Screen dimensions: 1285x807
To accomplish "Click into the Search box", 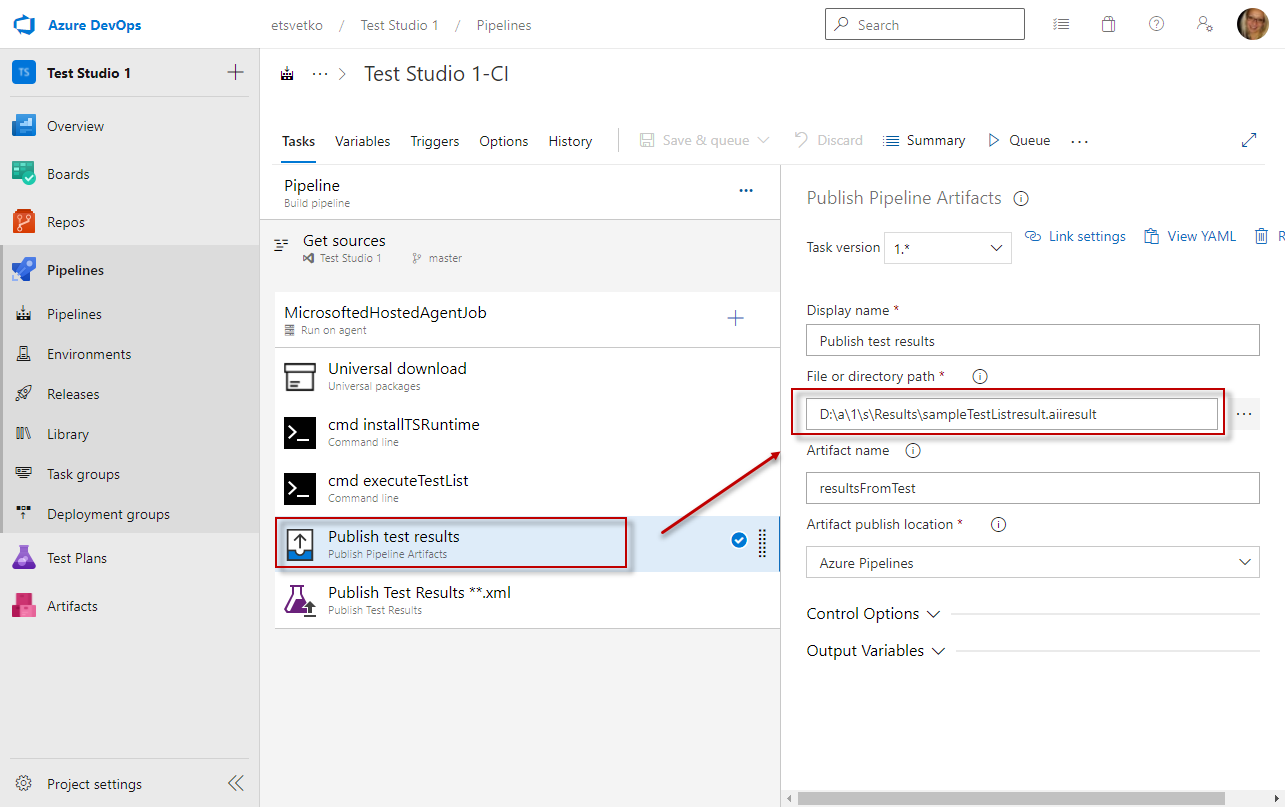I will click(x=925, y=24).
